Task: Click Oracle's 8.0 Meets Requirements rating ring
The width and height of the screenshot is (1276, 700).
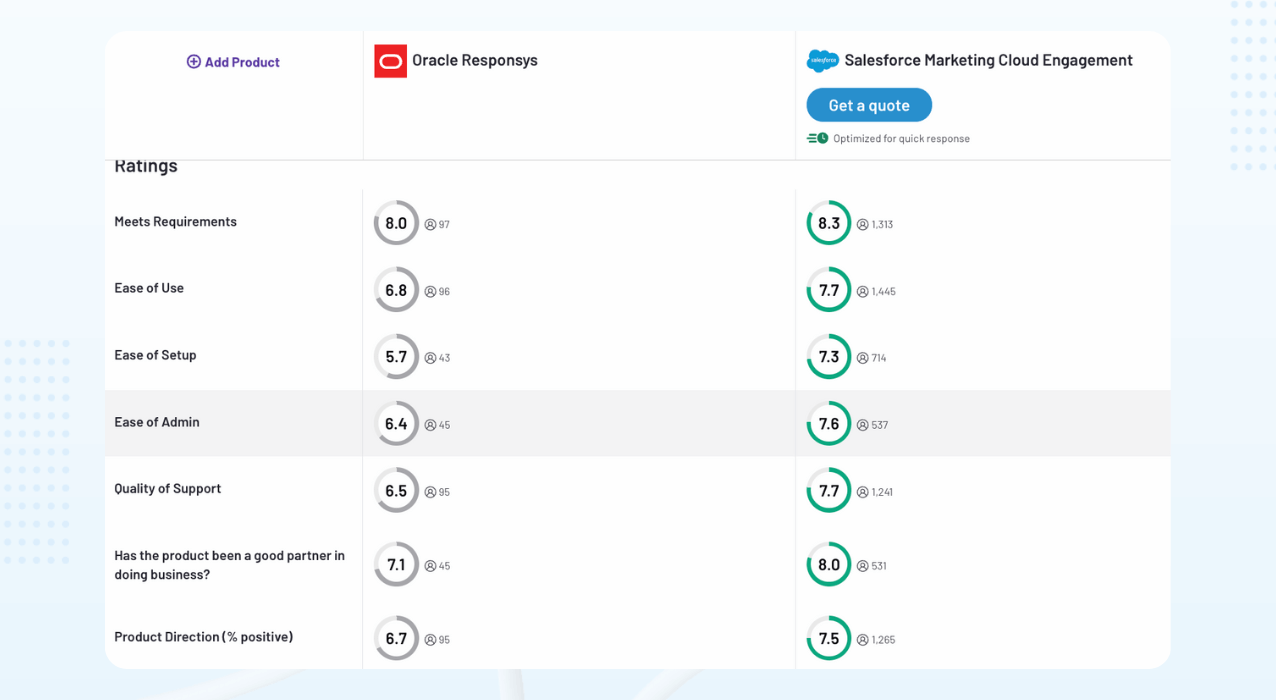Action: (x=396, y=223)
